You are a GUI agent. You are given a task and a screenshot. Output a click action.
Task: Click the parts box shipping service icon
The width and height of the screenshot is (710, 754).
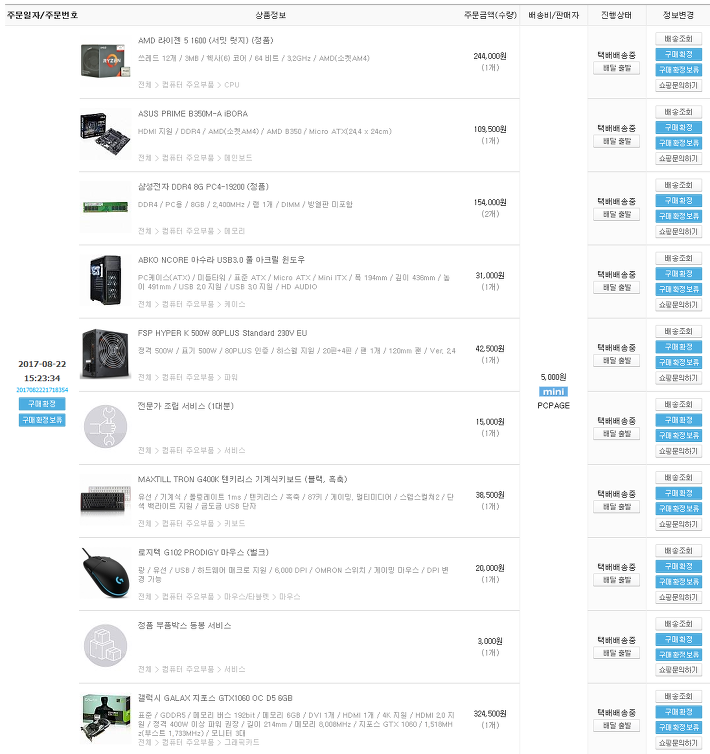(105, 645)
